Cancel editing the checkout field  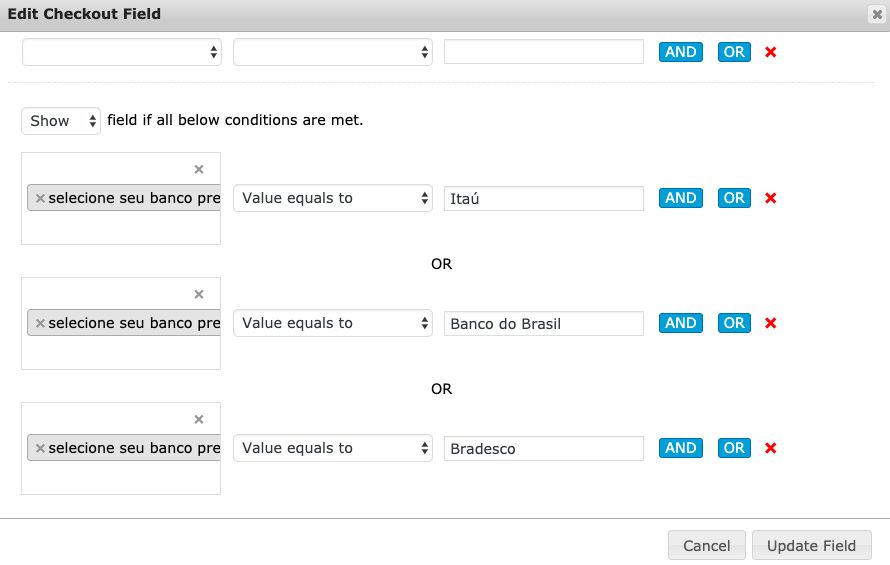[706, 545]
